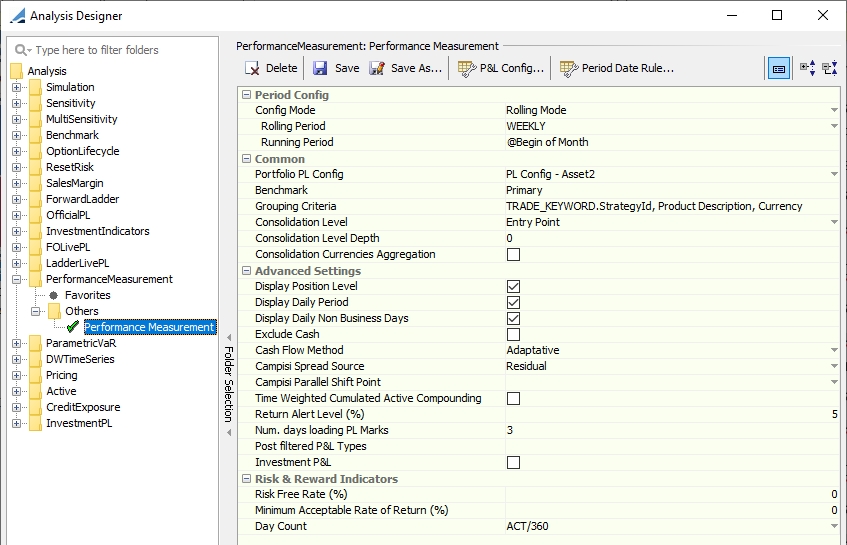The width and height of the screenshot is (847, 545).
Task: Collapse the Others subfolder
Action: [36, 311]
